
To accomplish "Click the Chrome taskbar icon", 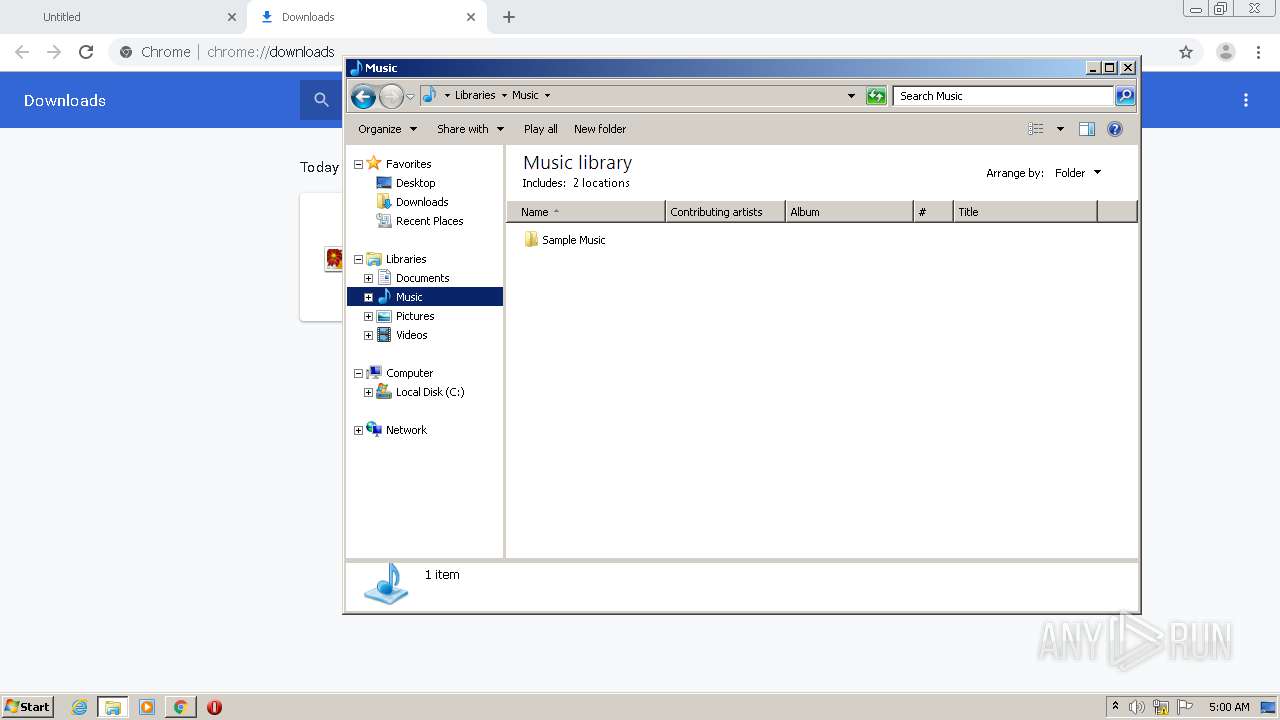I will pyautogui.click(x=180, y=707).
